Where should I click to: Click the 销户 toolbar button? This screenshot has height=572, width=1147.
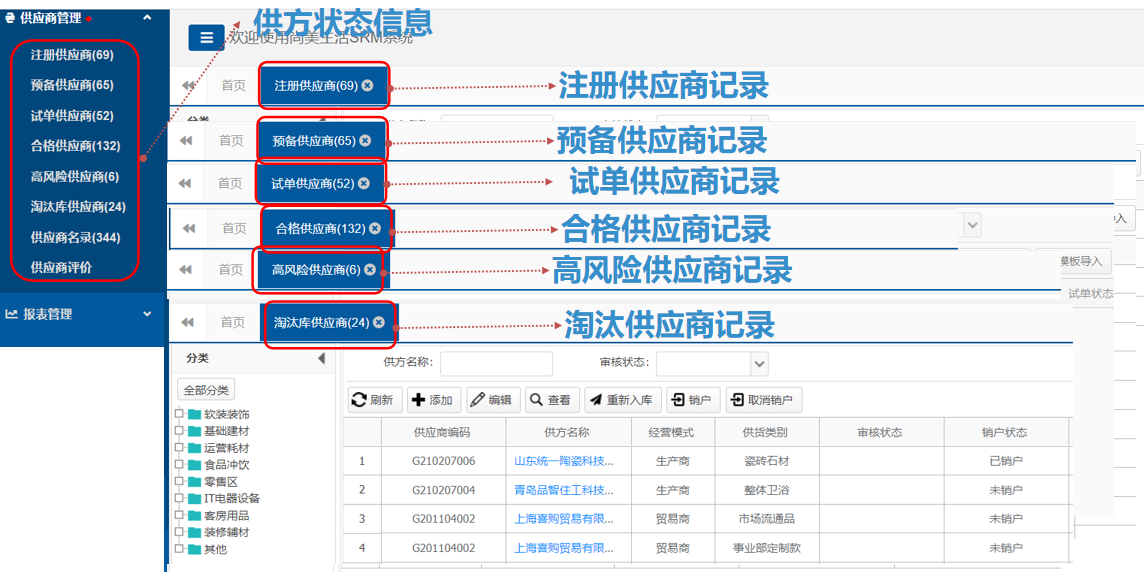pyautogui.click(x=692, y=400)
